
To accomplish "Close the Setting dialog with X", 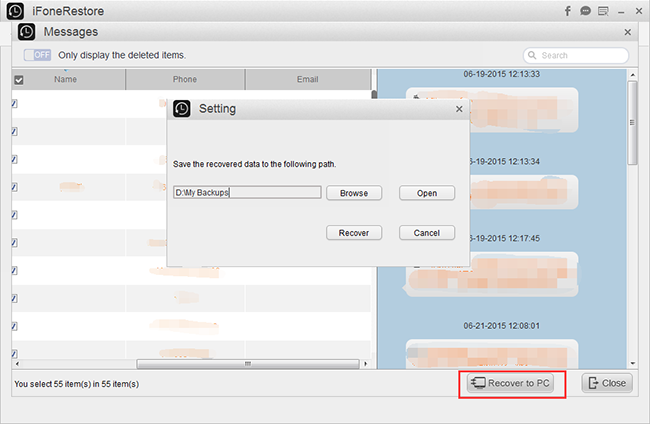I will point(459,109).
